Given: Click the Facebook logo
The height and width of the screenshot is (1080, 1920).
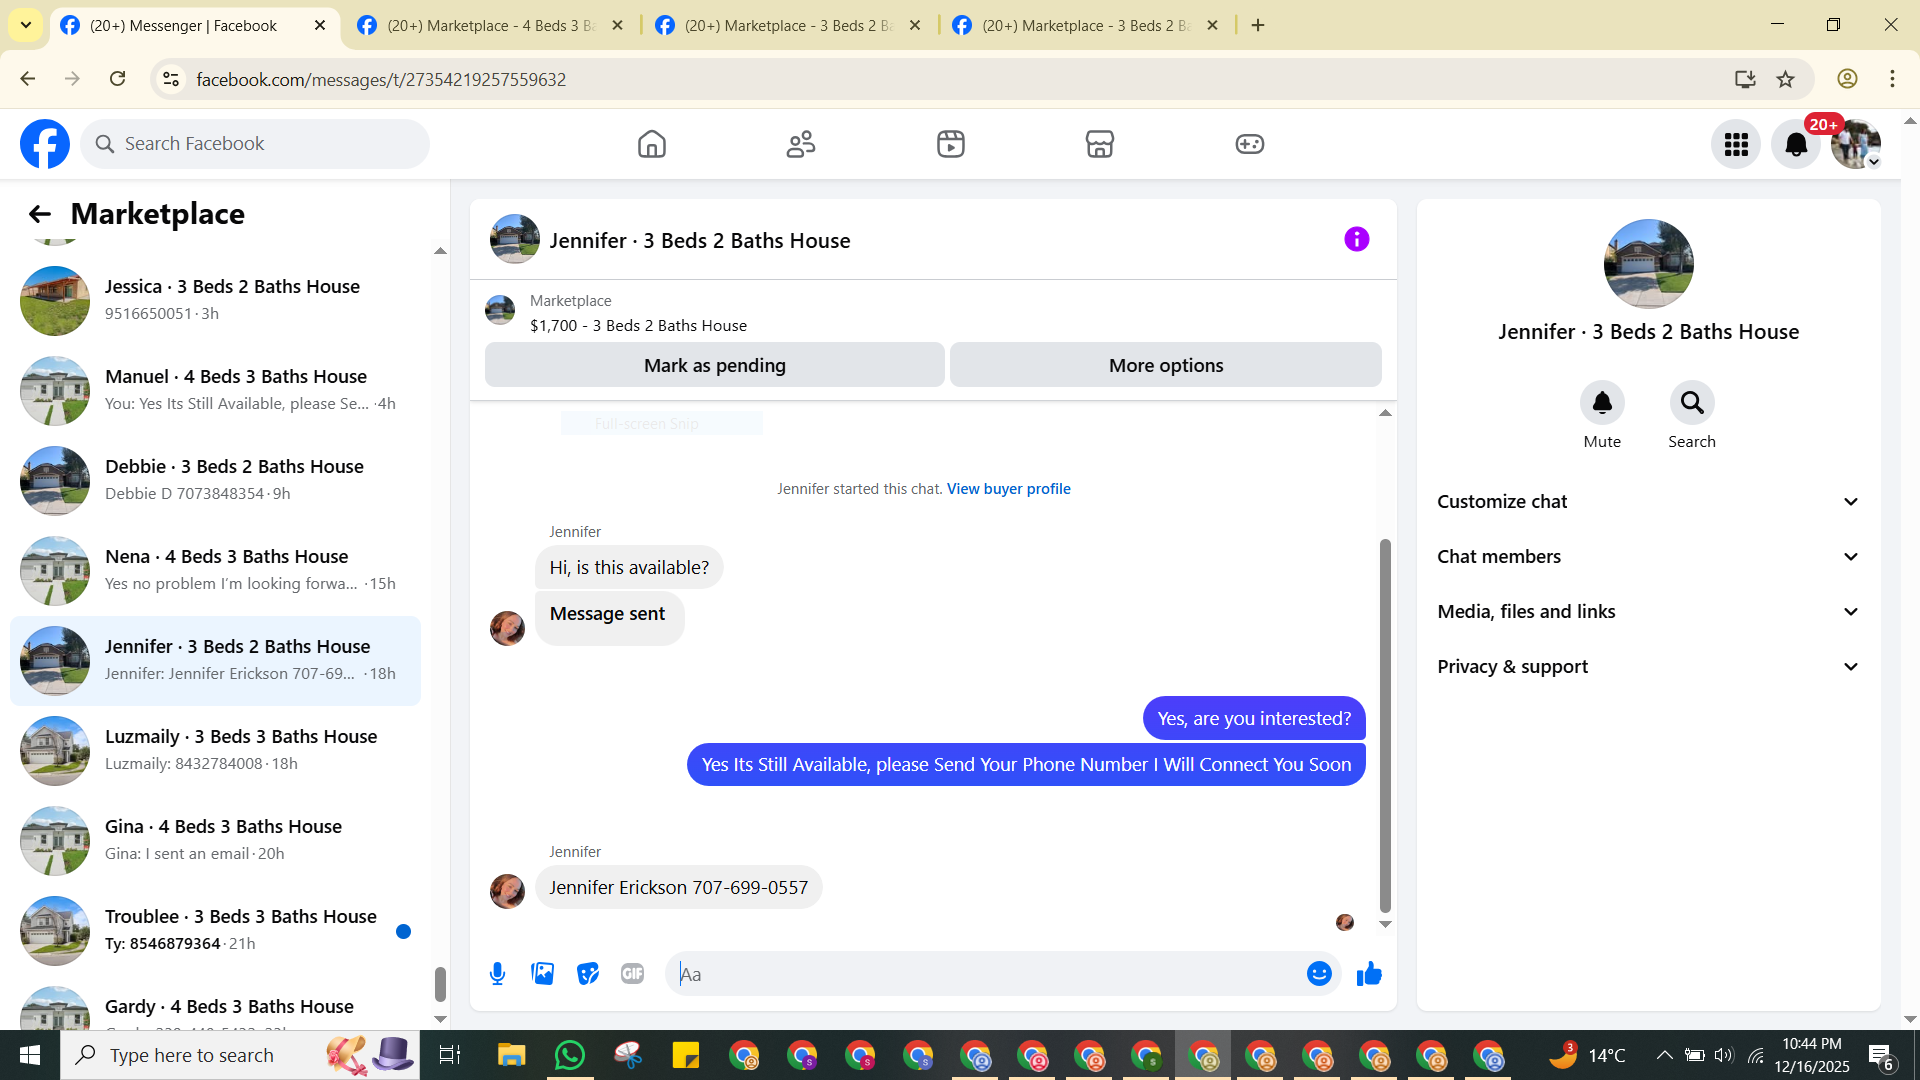Looking at the screenshot, I should click(x=45, y=144).
